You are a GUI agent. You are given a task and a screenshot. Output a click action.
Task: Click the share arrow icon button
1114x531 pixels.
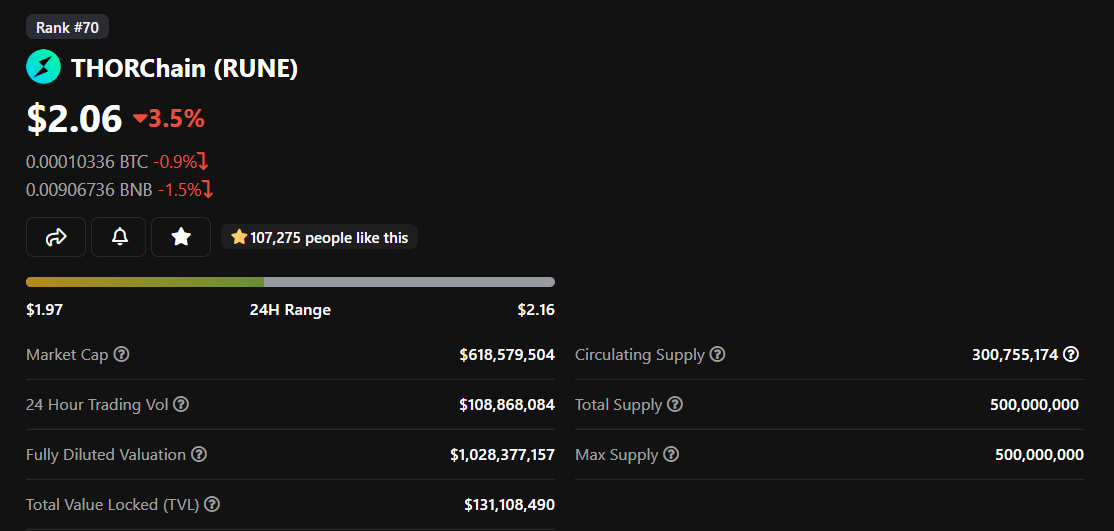[x=56, y=237]
